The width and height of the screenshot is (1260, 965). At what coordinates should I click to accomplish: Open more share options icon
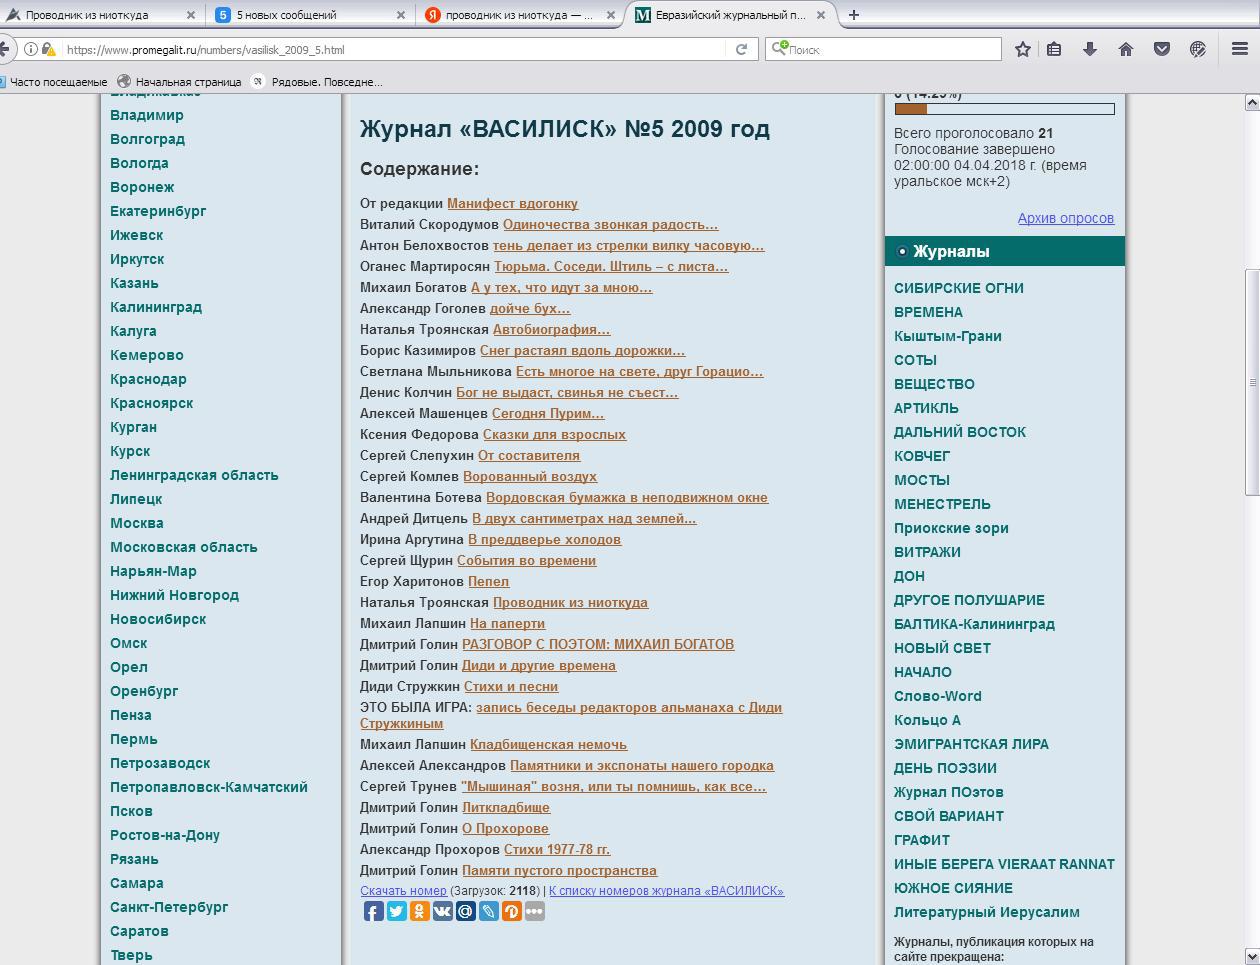(x=534, y=911)
